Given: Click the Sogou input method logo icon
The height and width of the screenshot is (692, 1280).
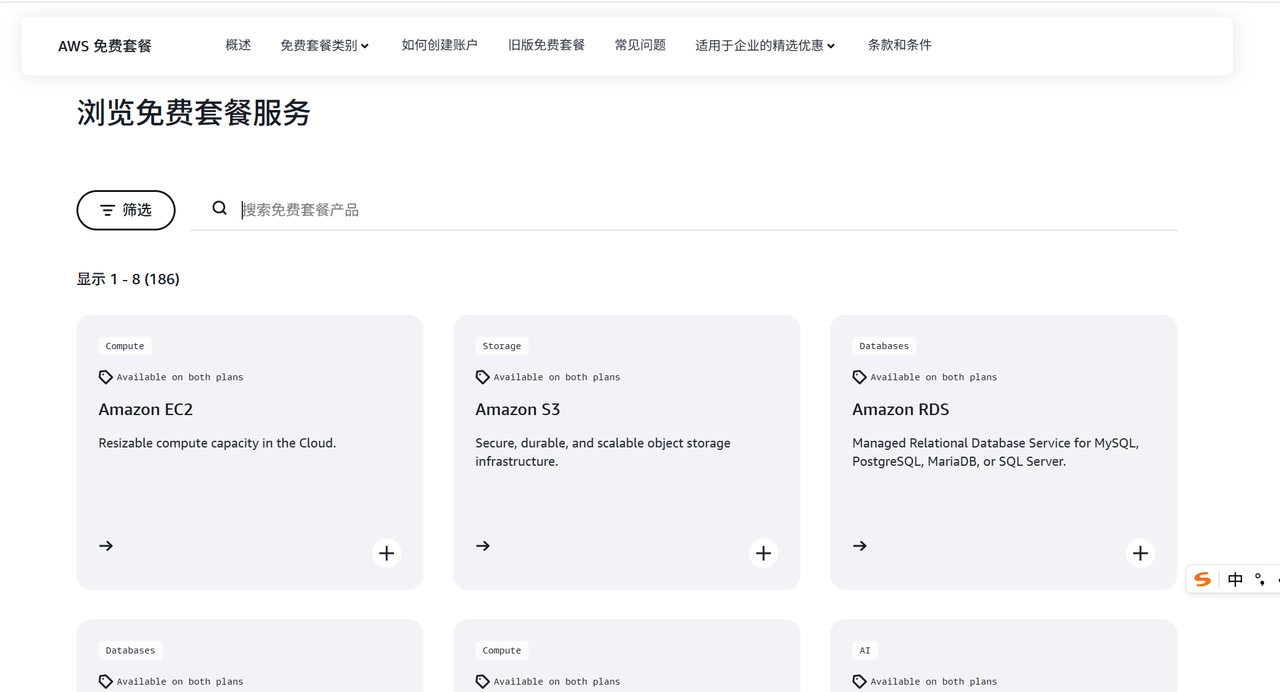Looking at the screenshot, I should pyautogui.click(x=1202, y=579).
